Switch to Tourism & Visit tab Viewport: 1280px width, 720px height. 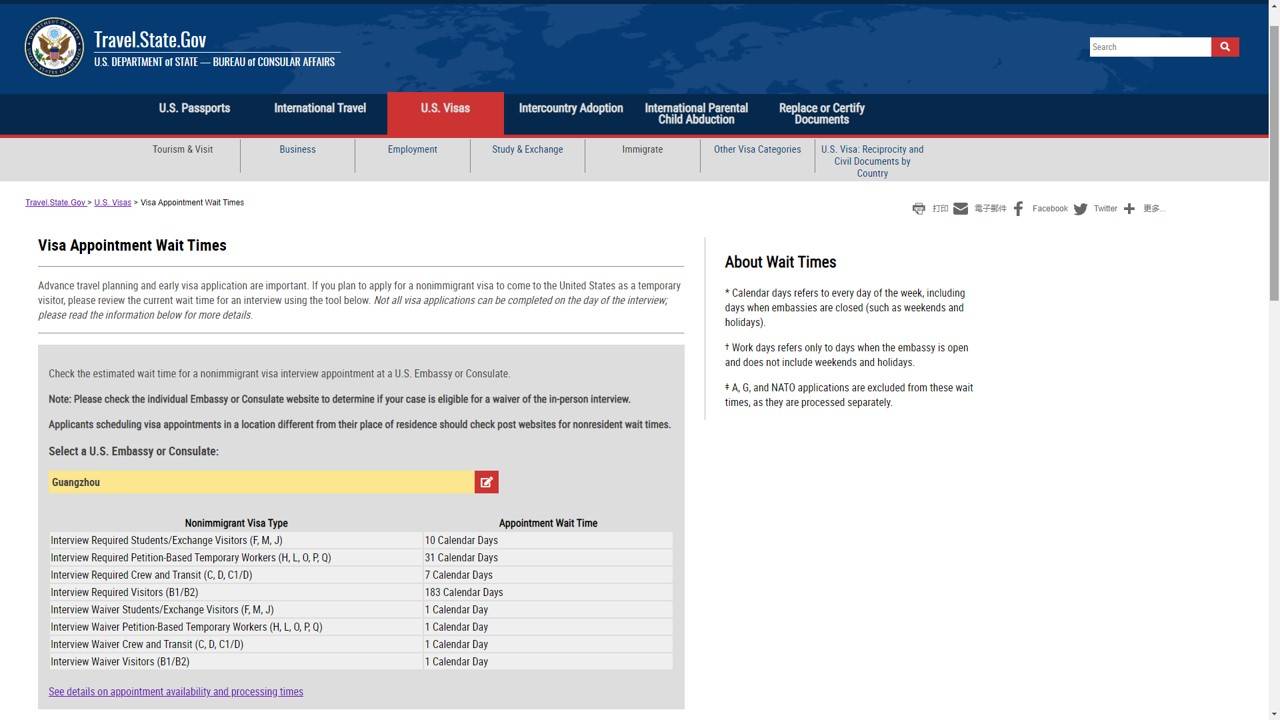(183, 150)
